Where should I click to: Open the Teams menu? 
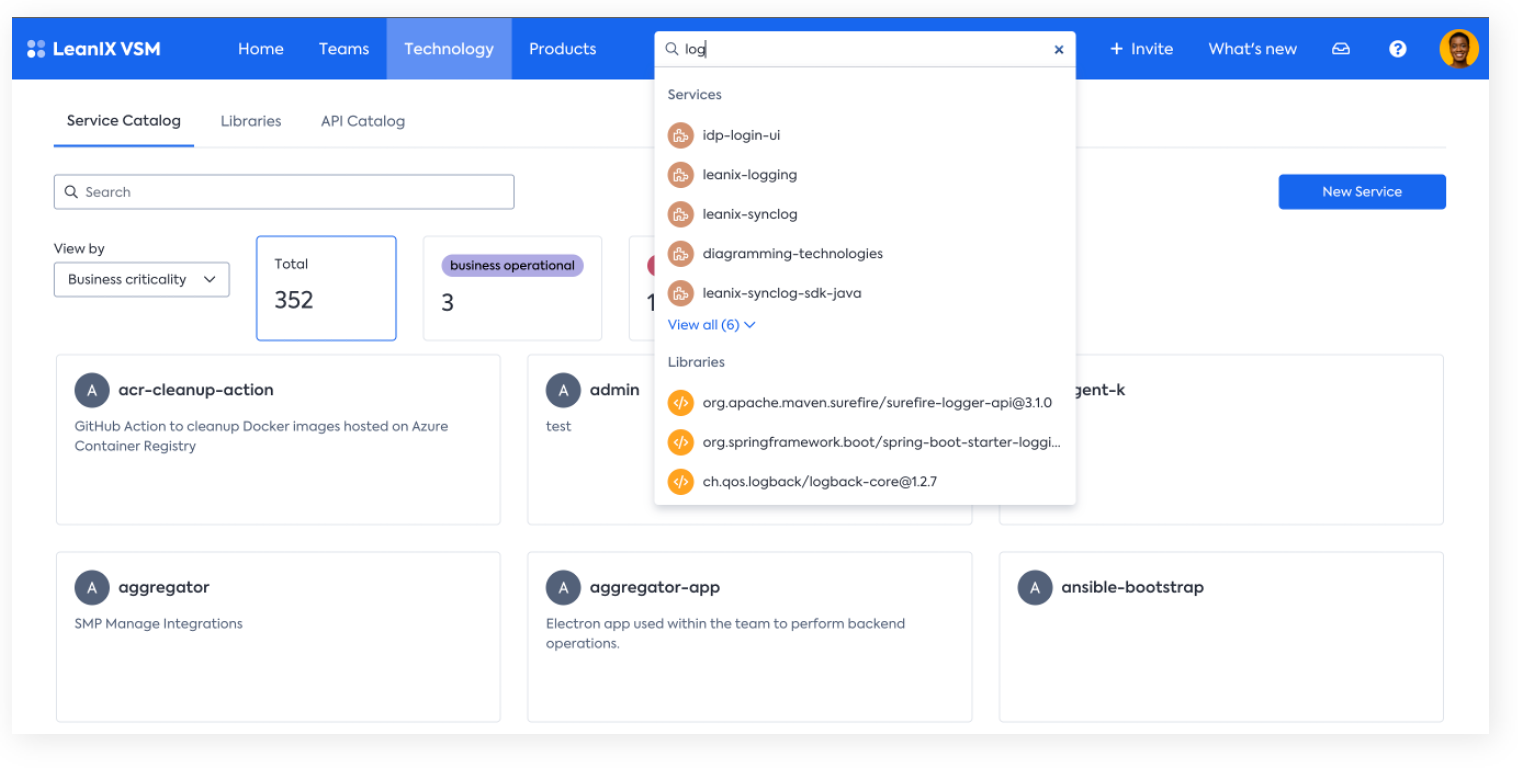(344, 48)
